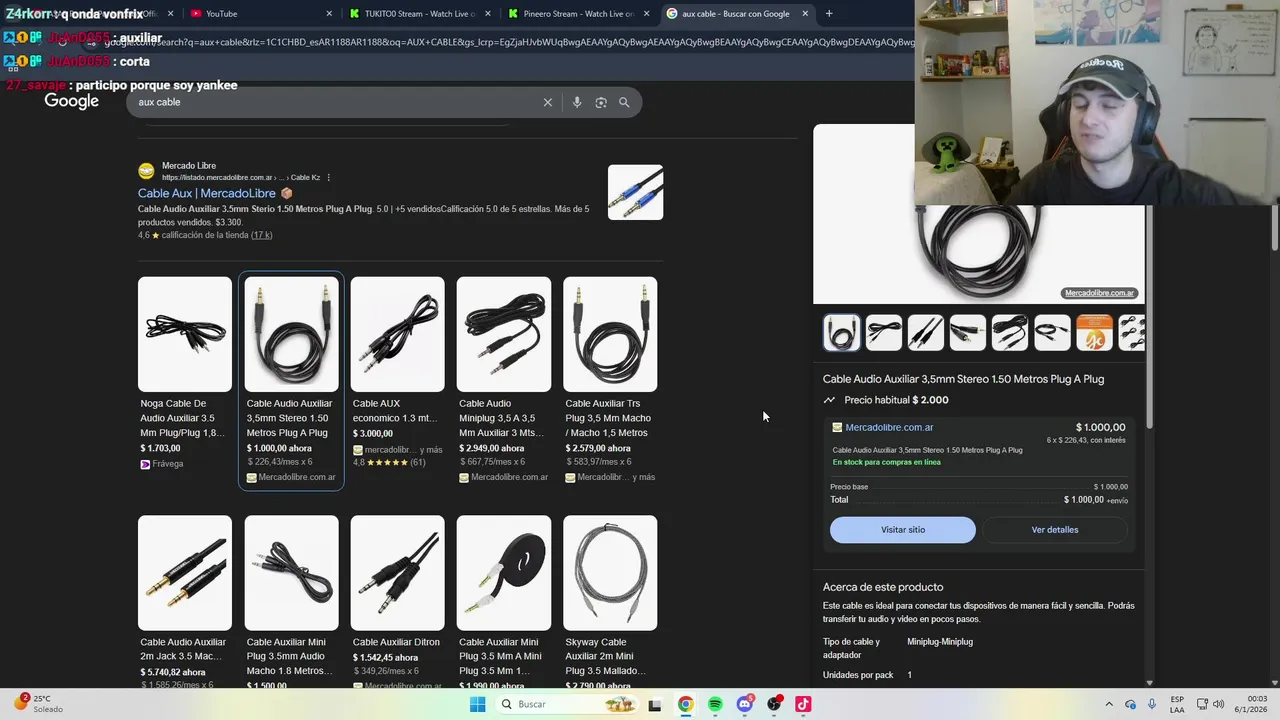Screen dimensions: 1280x720
Task: Start voice search with the microphone icon
Action: coord(577,102)
